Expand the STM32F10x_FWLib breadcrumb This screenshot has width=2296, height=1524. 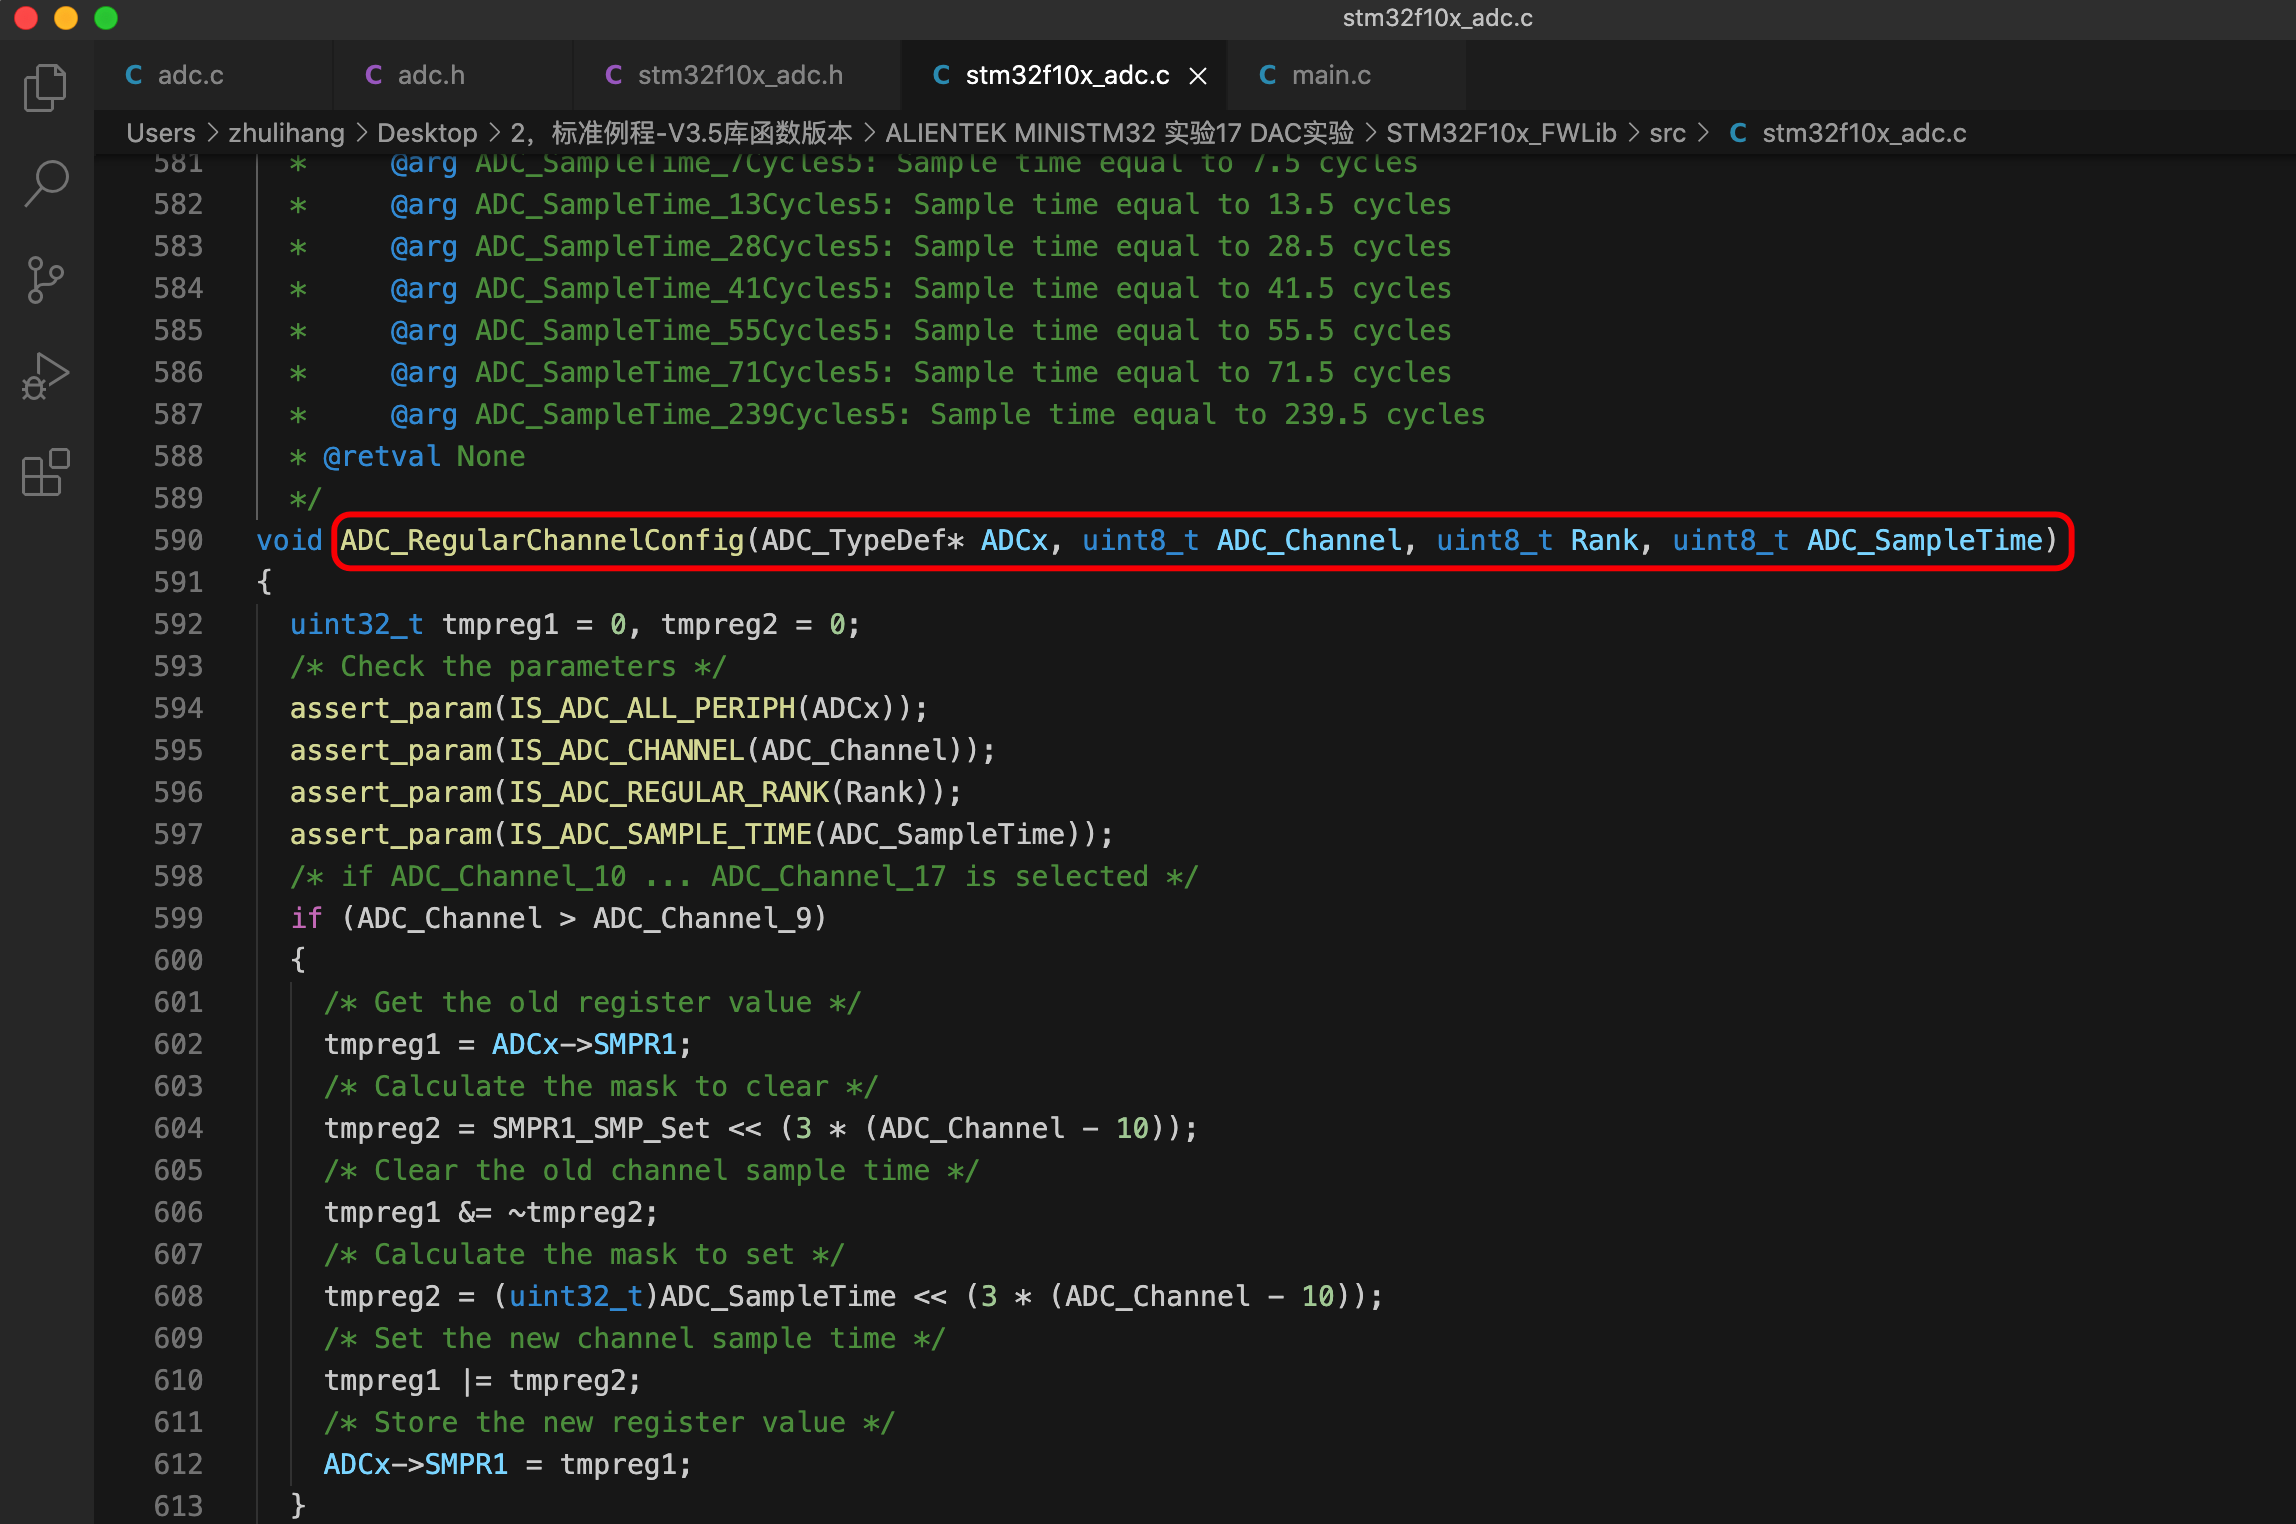click(x=1500, y=132)
